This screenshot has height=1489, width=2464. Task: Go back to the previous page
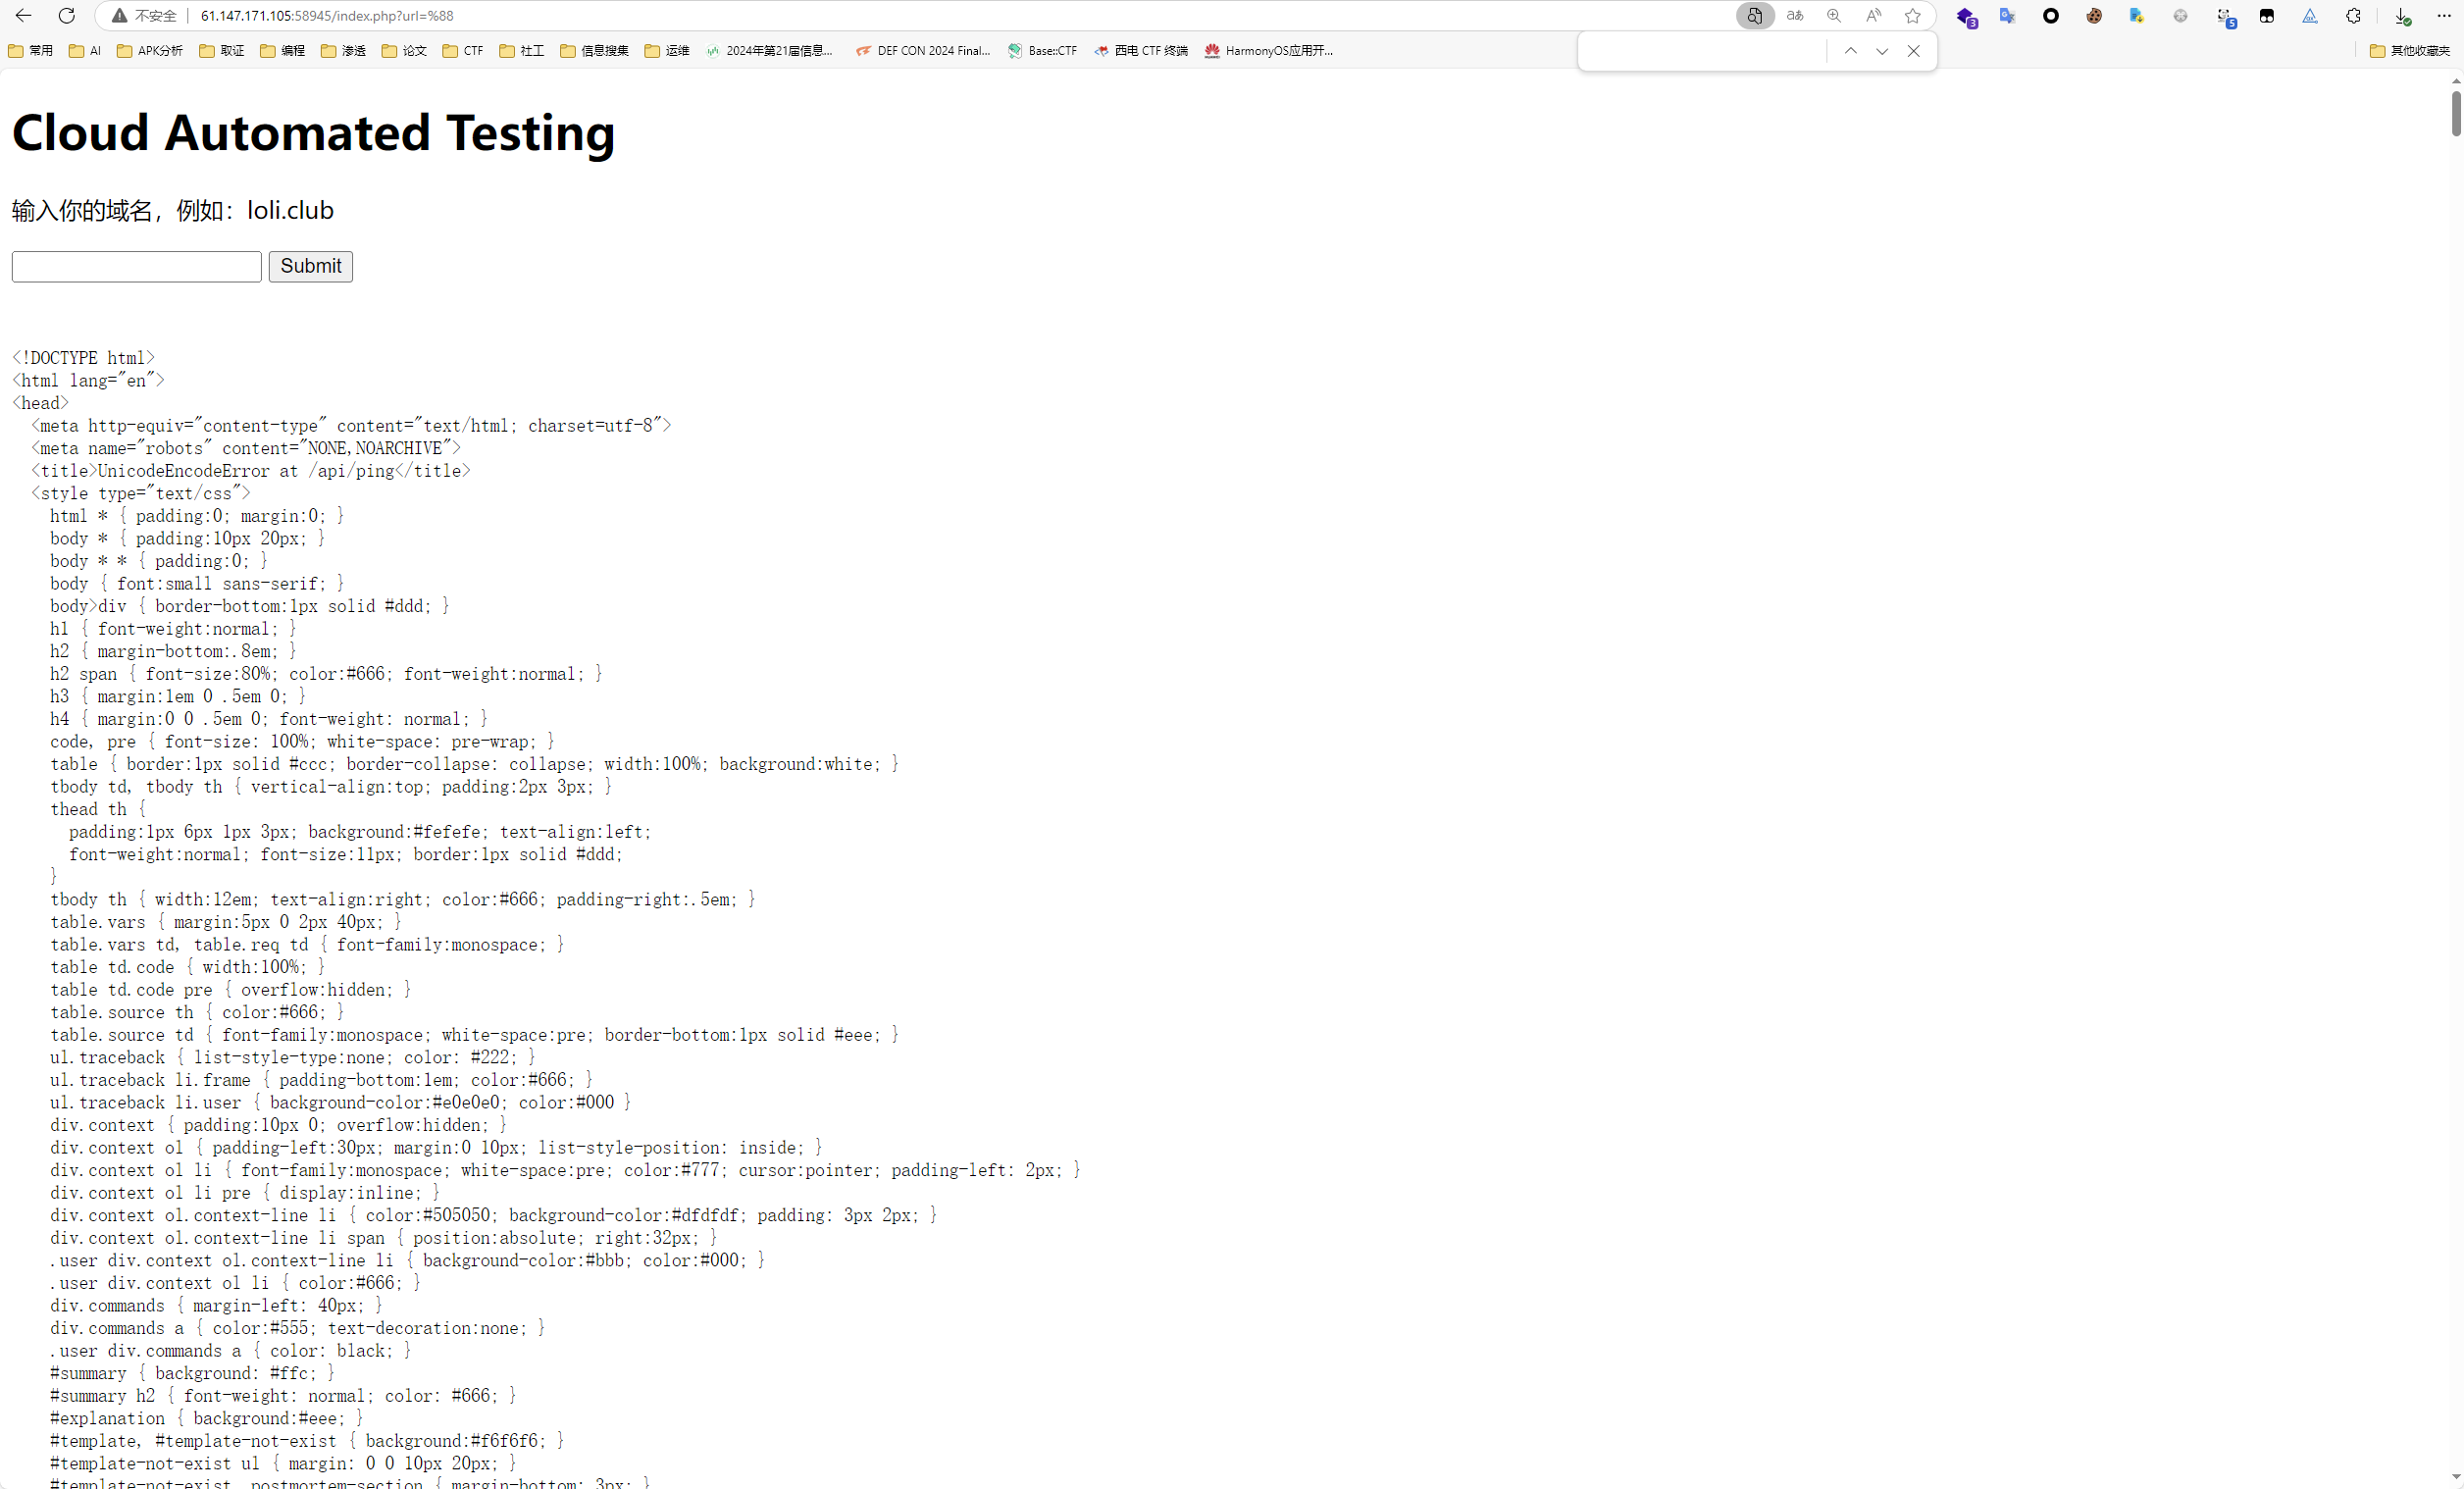23,16
